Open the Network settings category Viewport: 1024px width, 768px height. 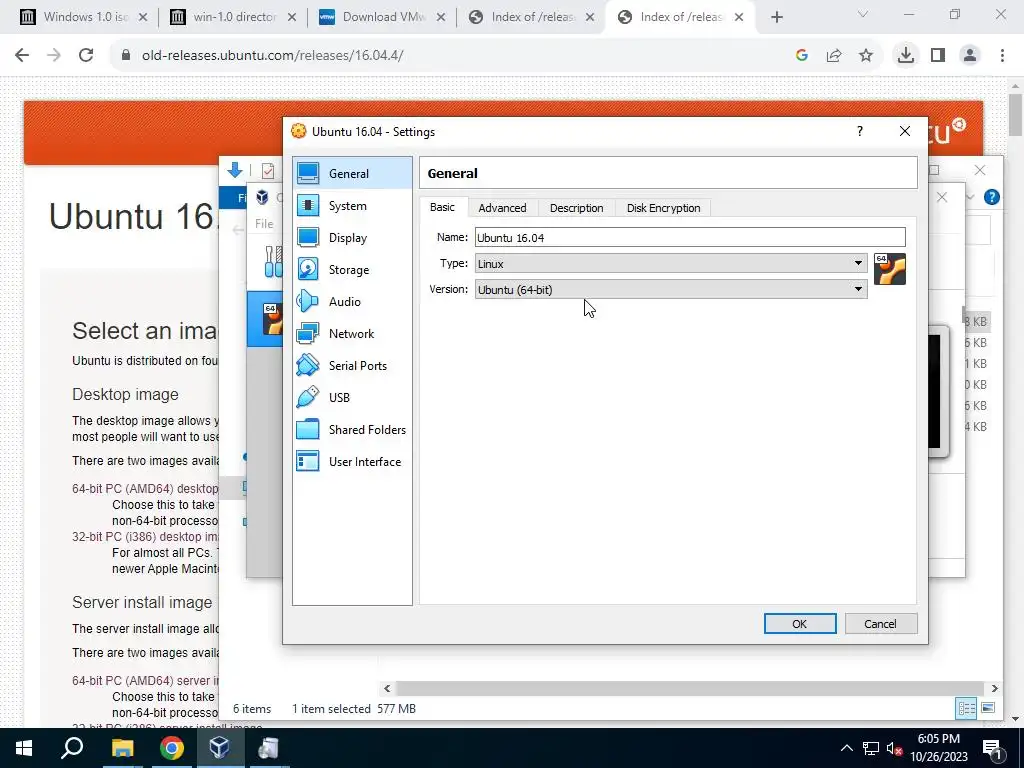click(x=353, y=334)
